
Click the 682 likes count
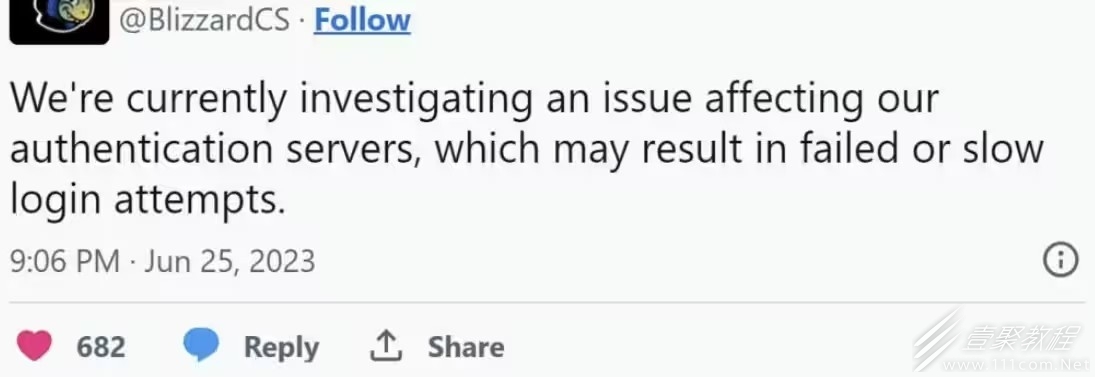tap(101, 347)
